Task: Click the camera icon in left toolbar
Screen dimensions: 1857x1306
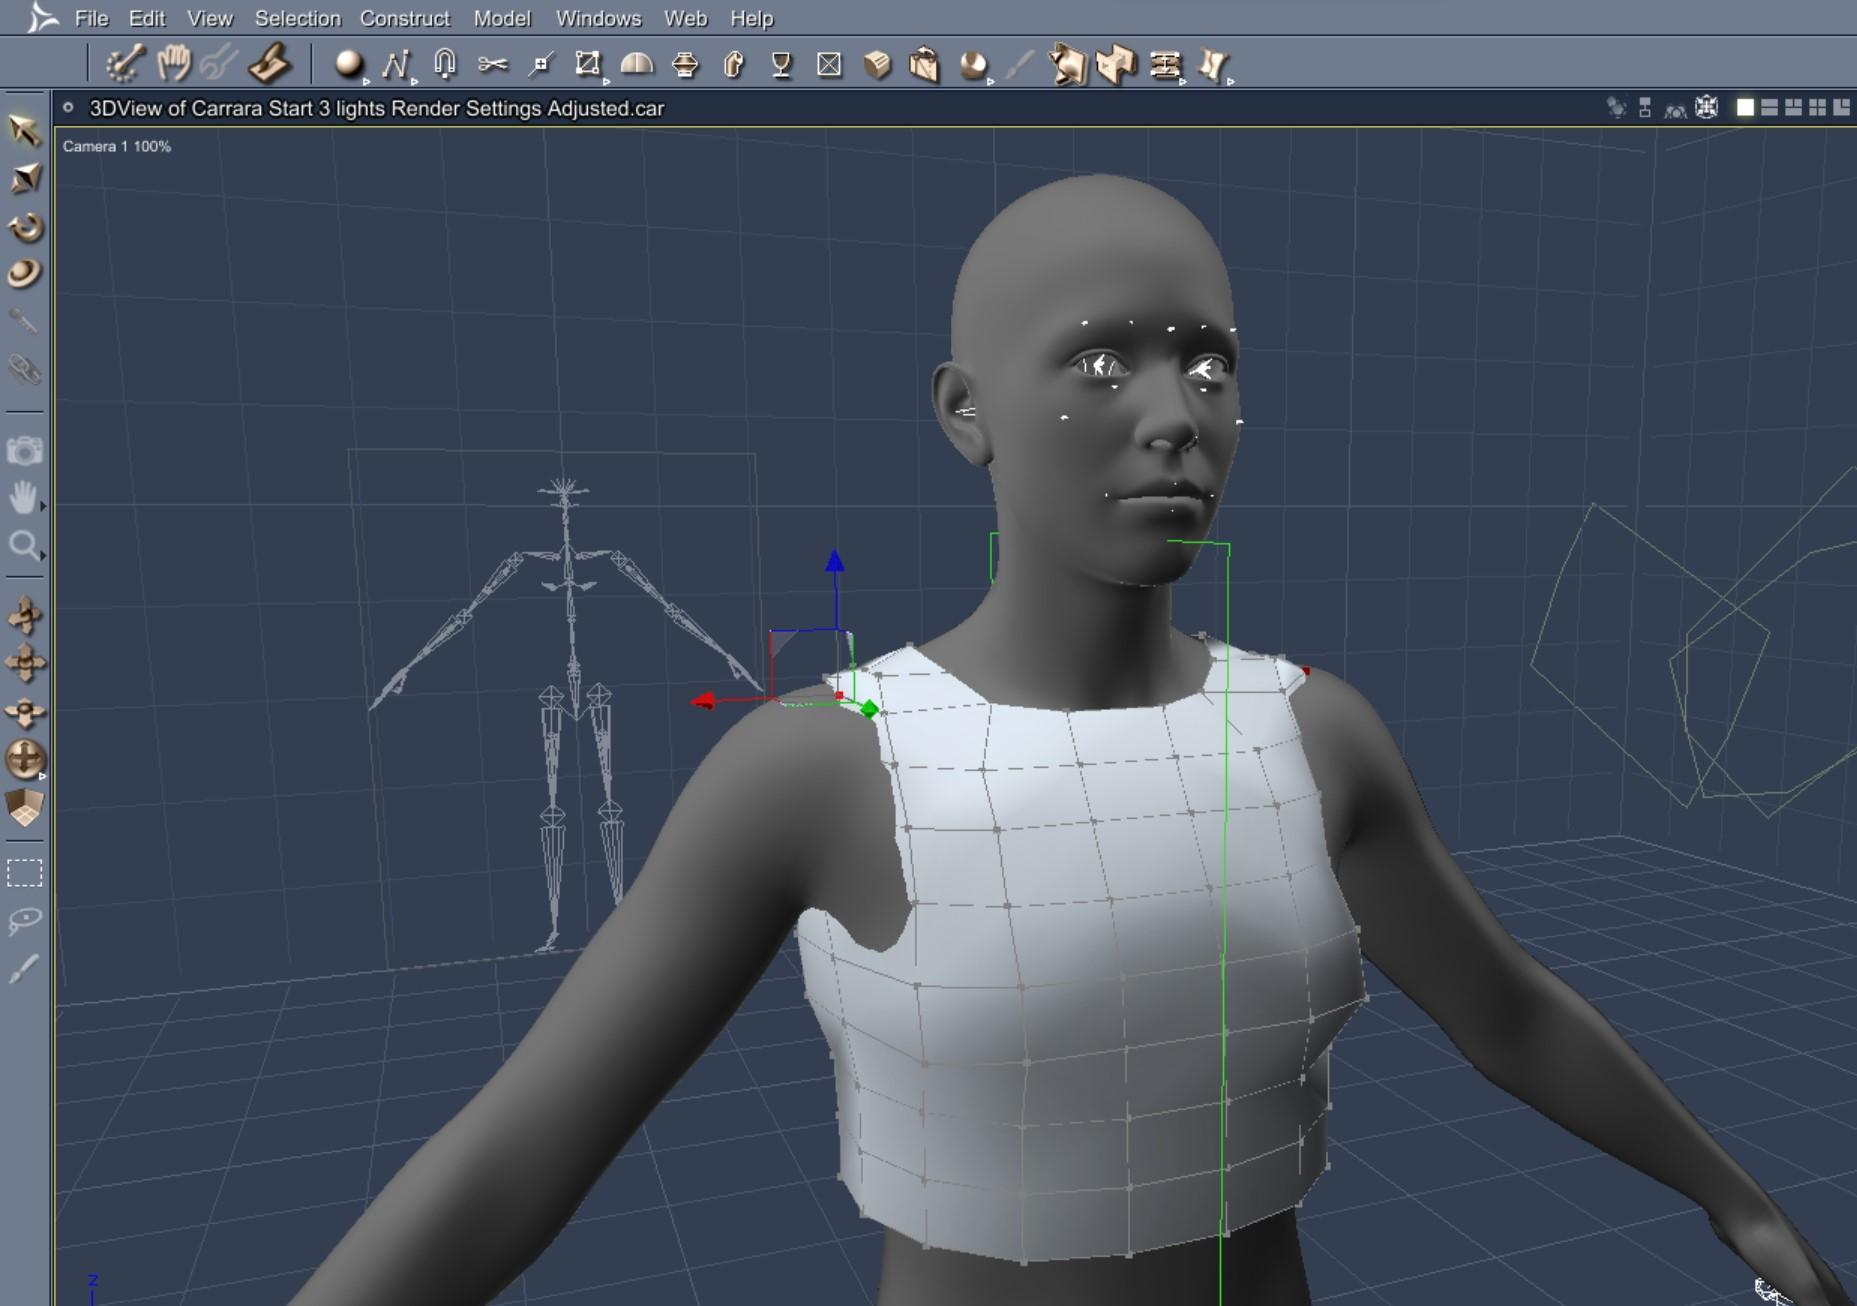Action: (x=24, y=451)
